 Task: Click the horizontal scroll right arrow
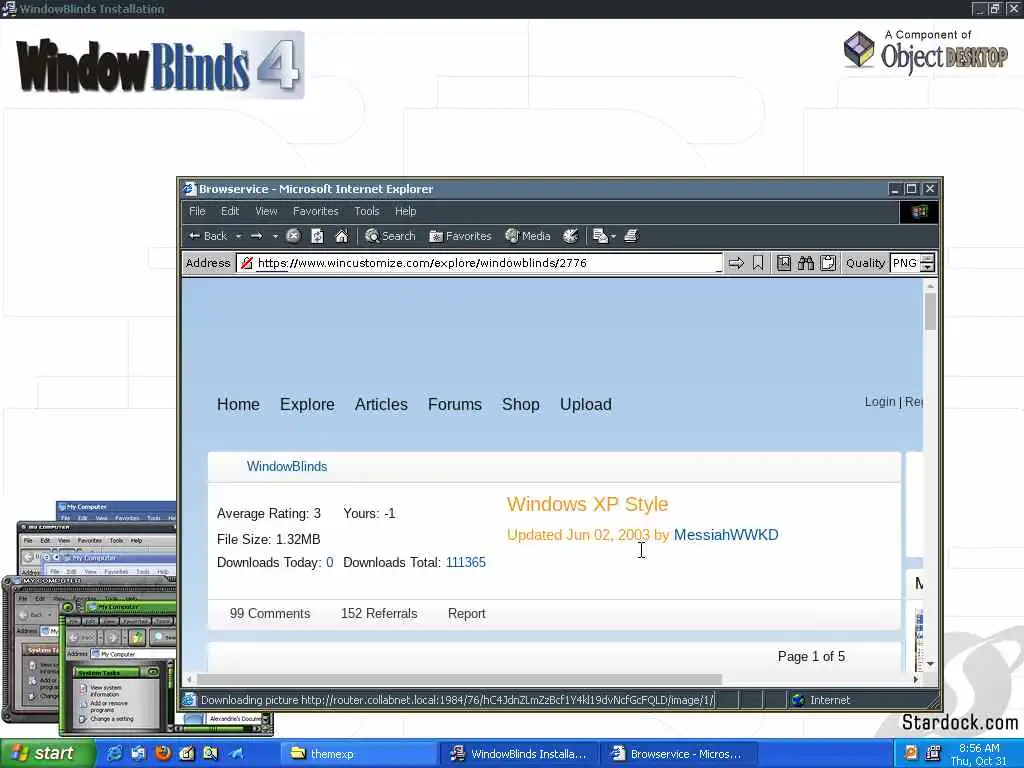click(916, 679)
